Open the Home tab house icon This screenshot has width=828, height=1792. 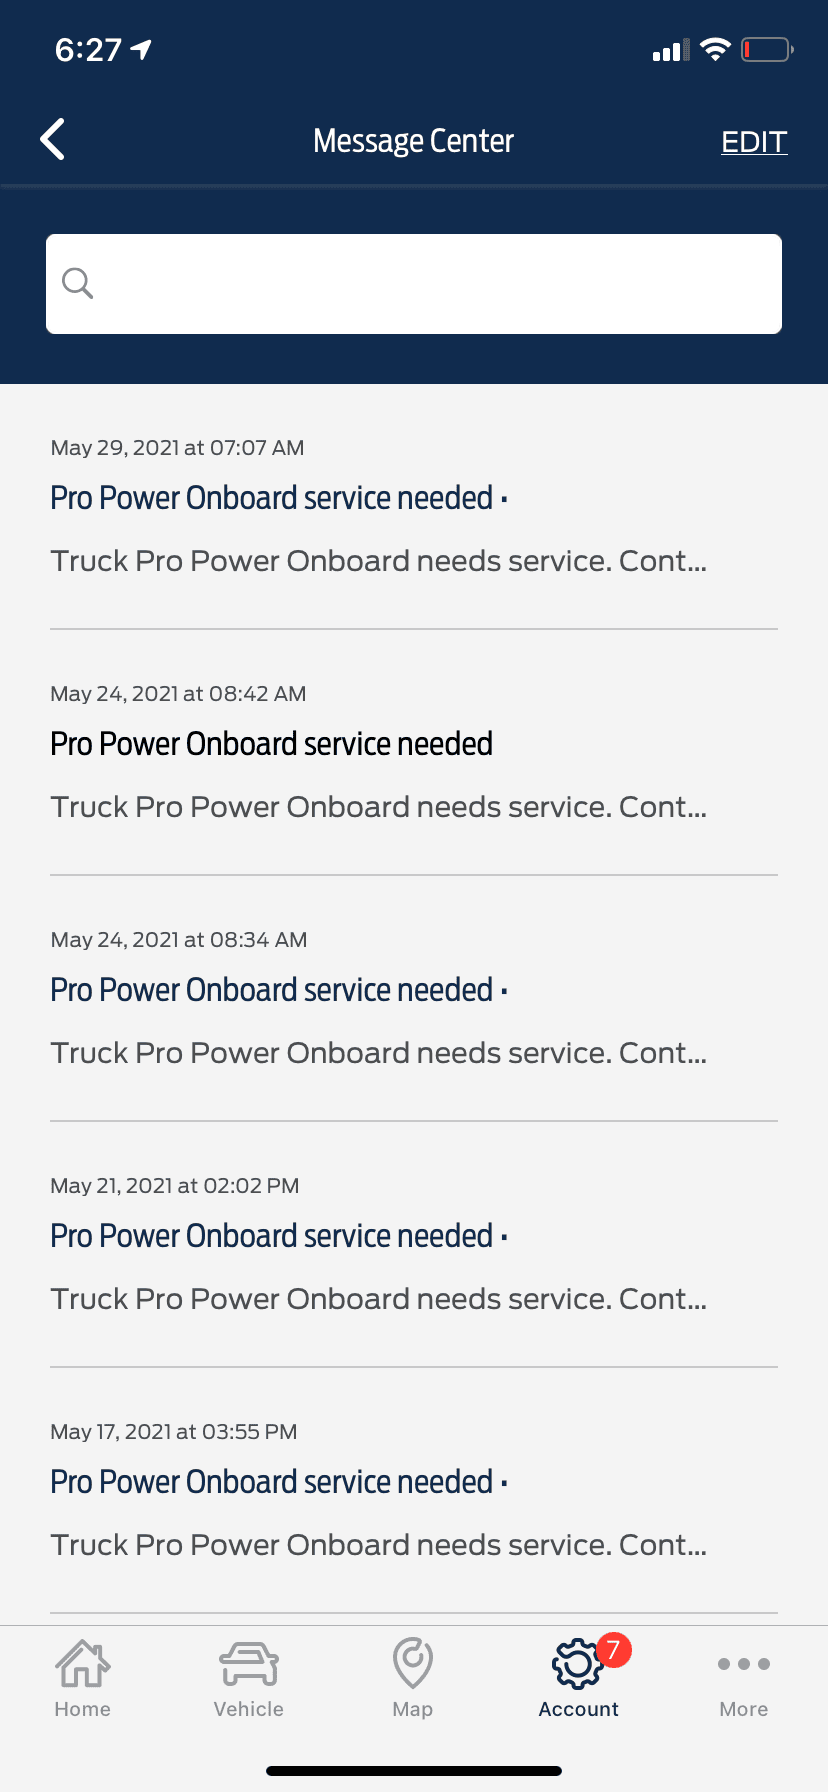point(83,1664)
